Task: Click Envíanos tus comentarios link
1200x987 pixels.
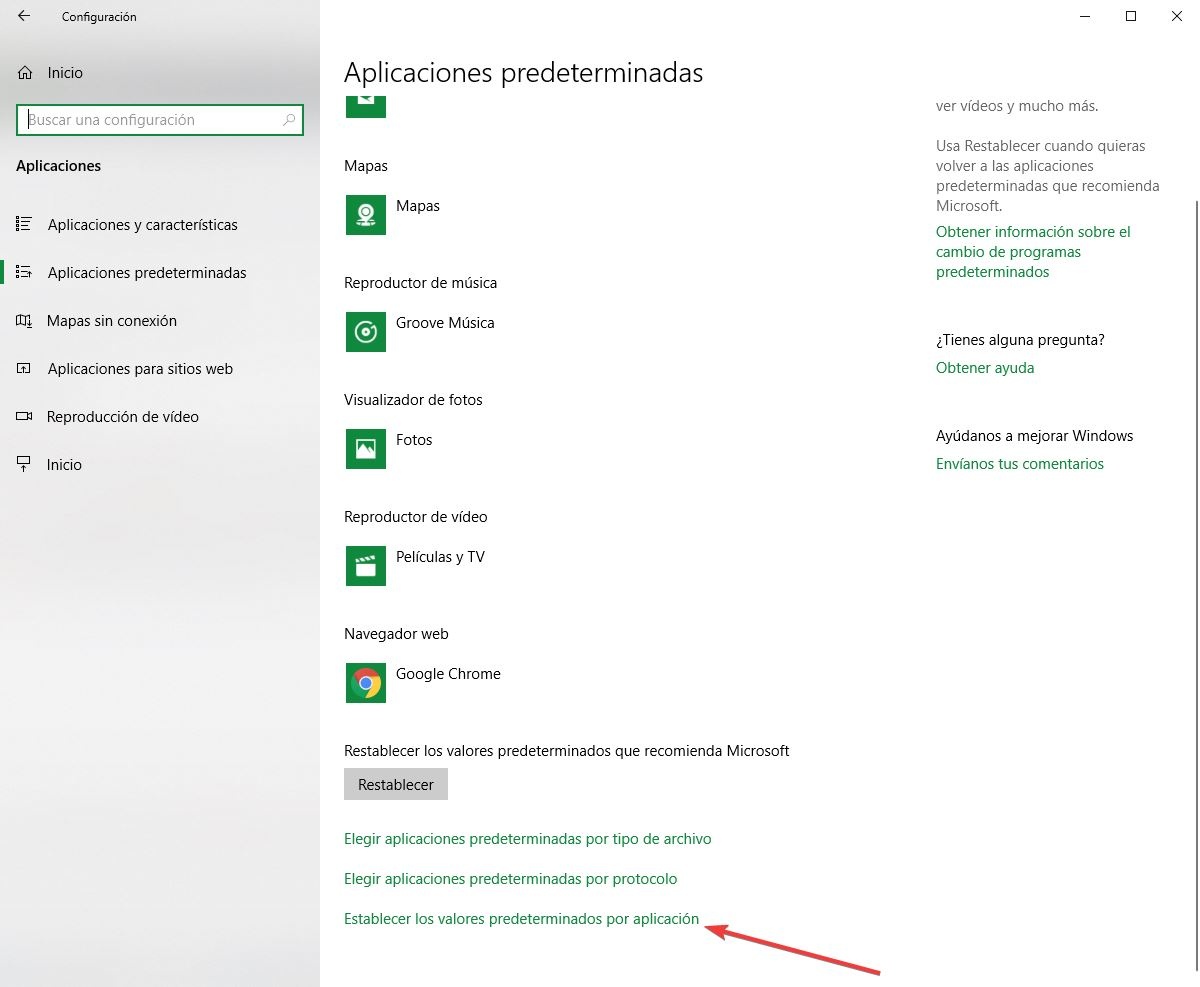Action: [x=1020, y=464]
